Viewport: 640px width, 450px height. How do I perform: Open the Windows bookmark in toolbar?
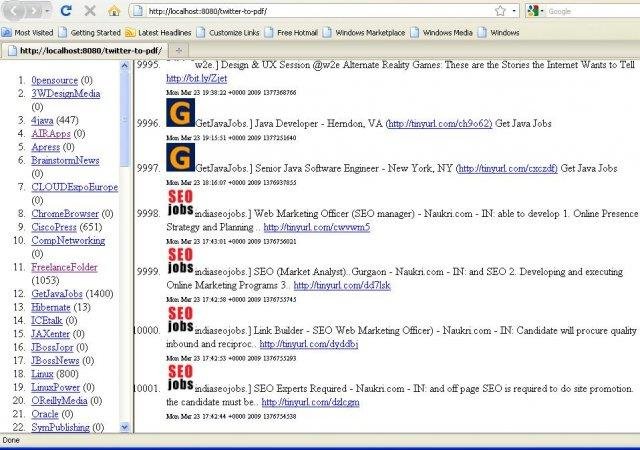pos(498,33)
